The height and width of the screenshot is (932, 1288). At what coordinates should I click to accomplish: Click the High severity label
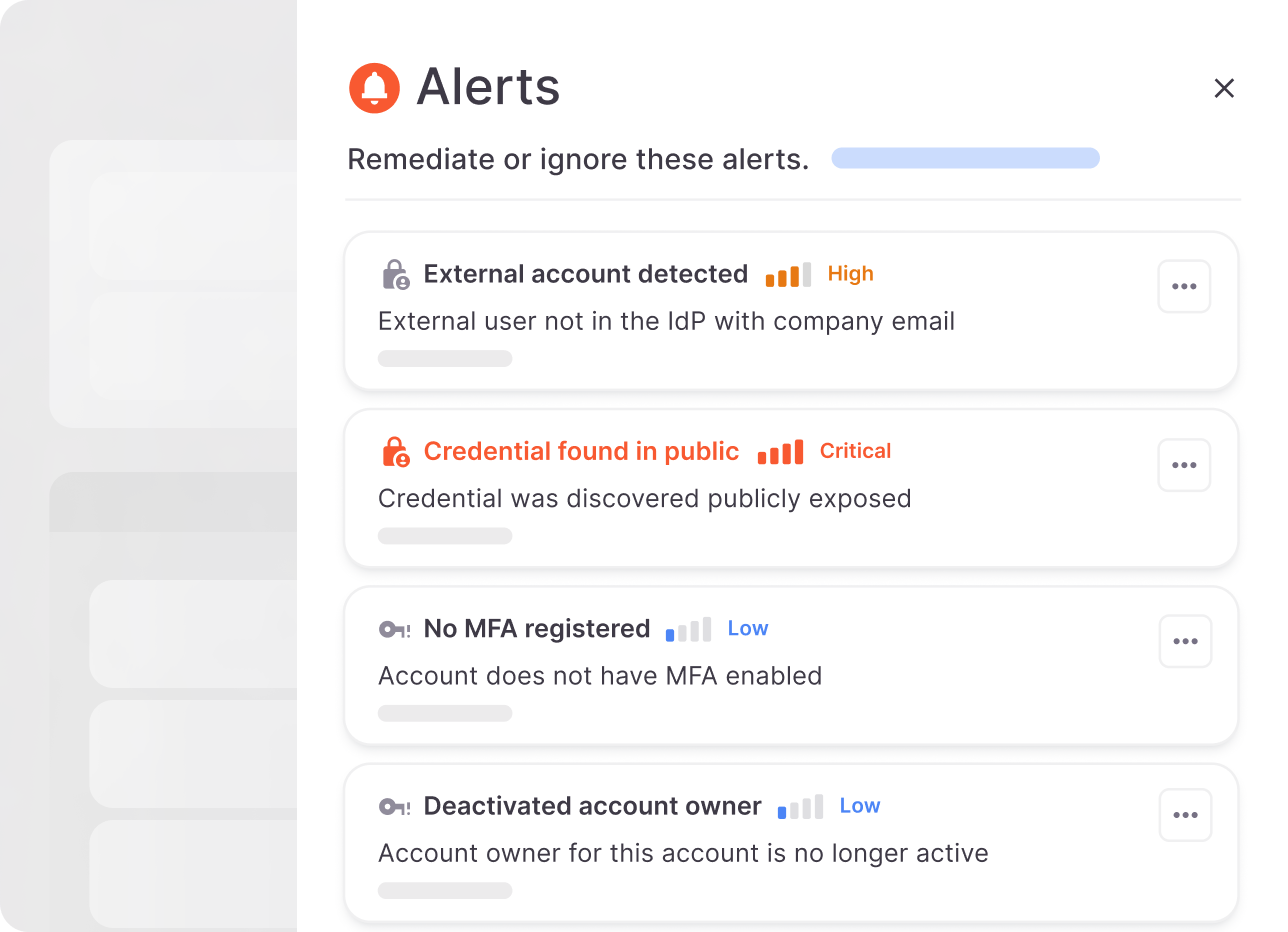click(x=849, y=273)
